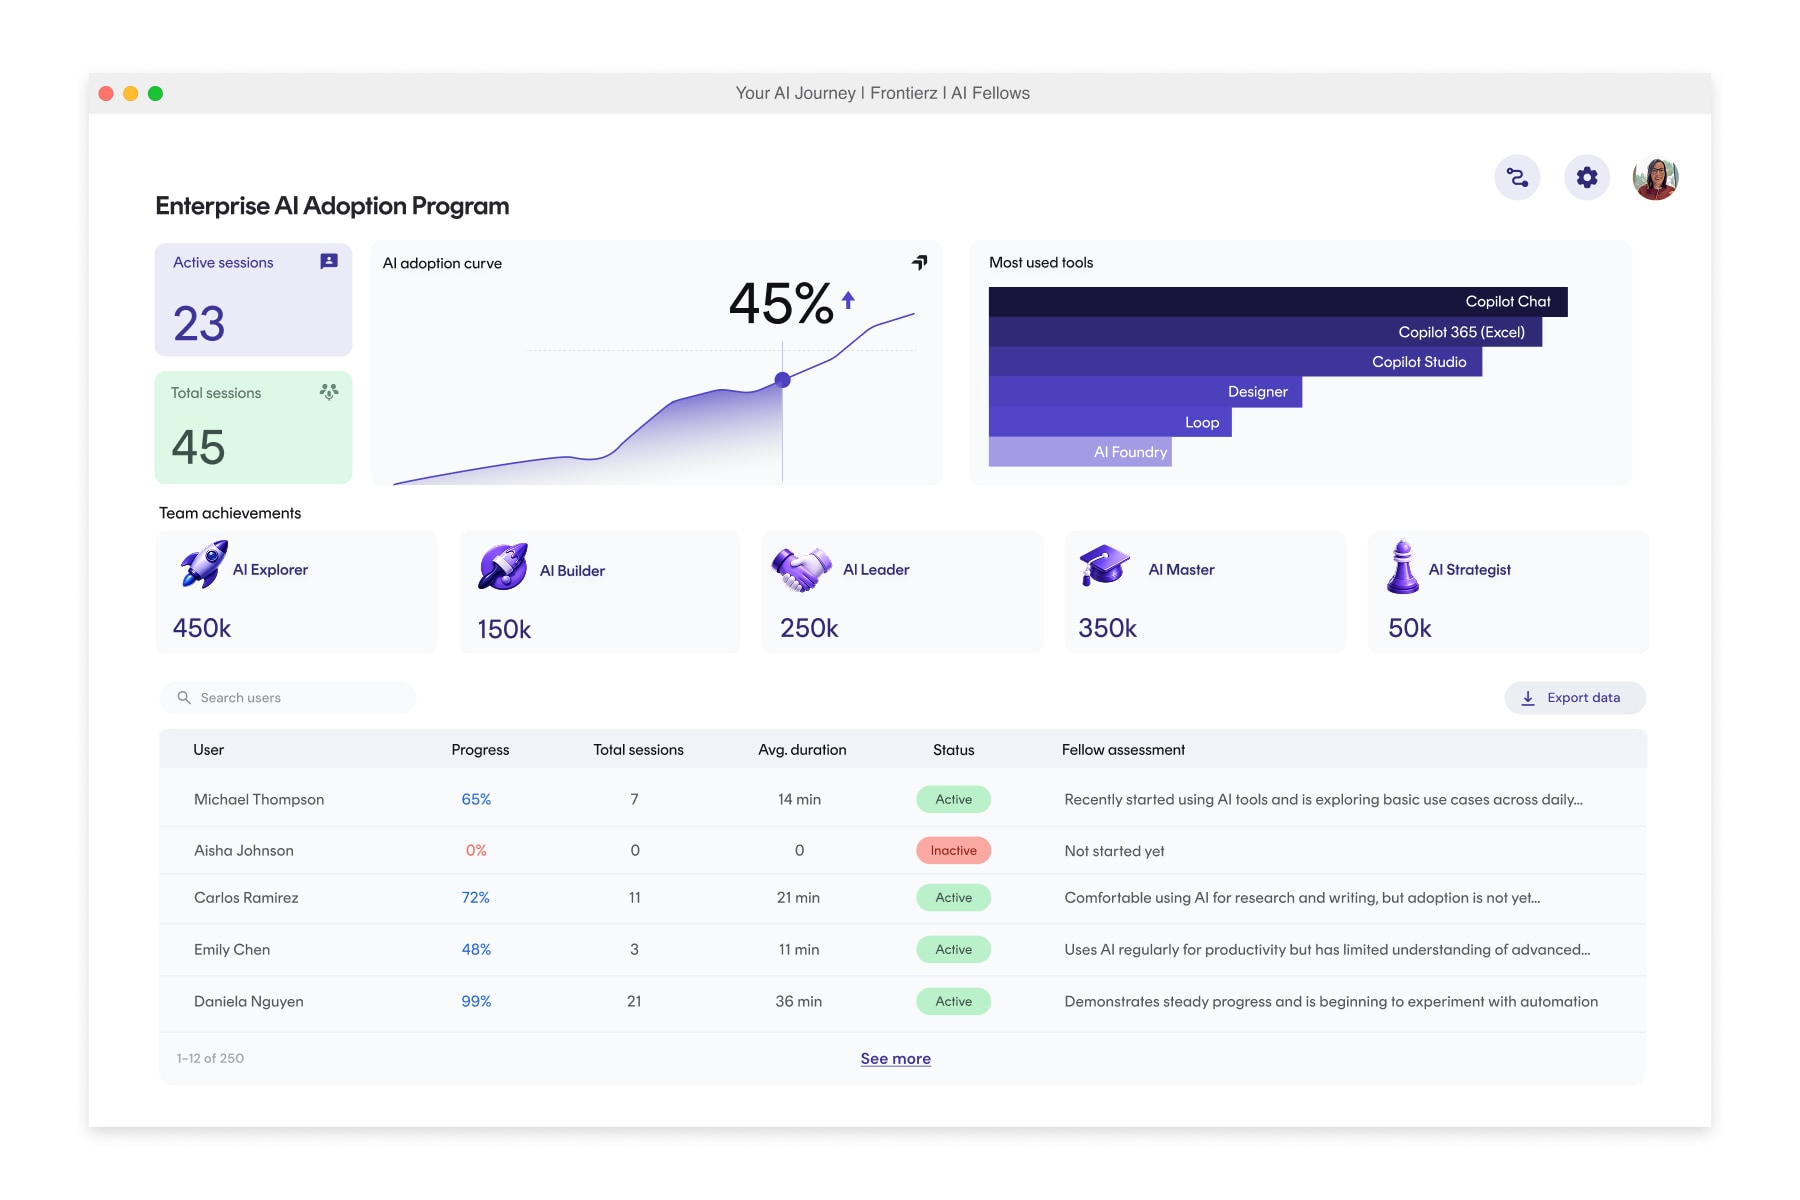
Task: Click the See more link
Action: point(895,1058)
